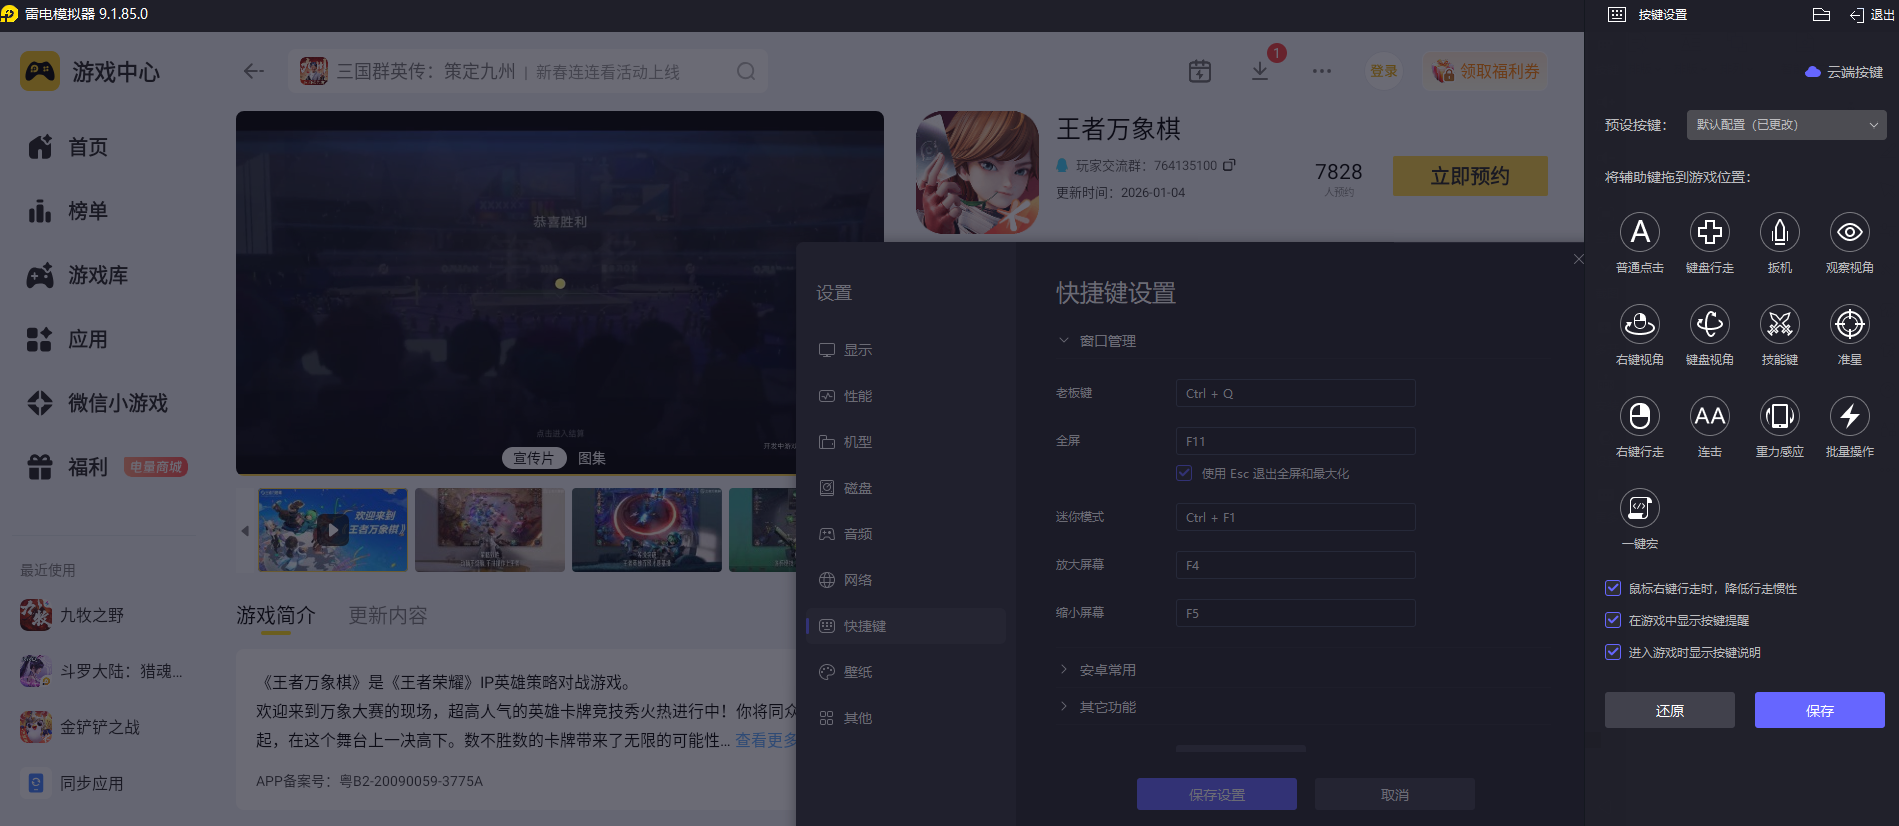Viewport: 1899px width, 826px height.
Task: Click the 保存 save button in key settings
Action: click(1819, 710)
